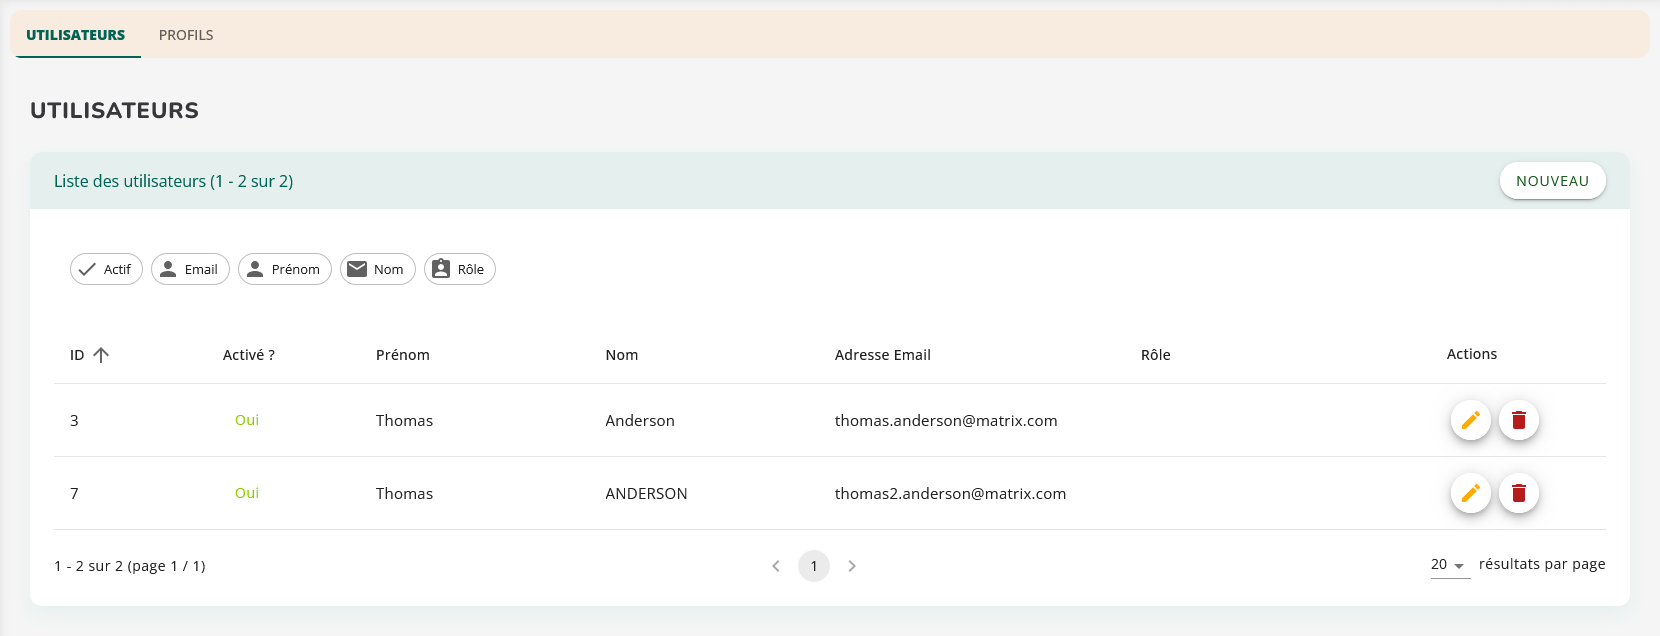The image size is (1660, 636).
Task: Sort by Adresse Email column header
Action: pos(882,355)
